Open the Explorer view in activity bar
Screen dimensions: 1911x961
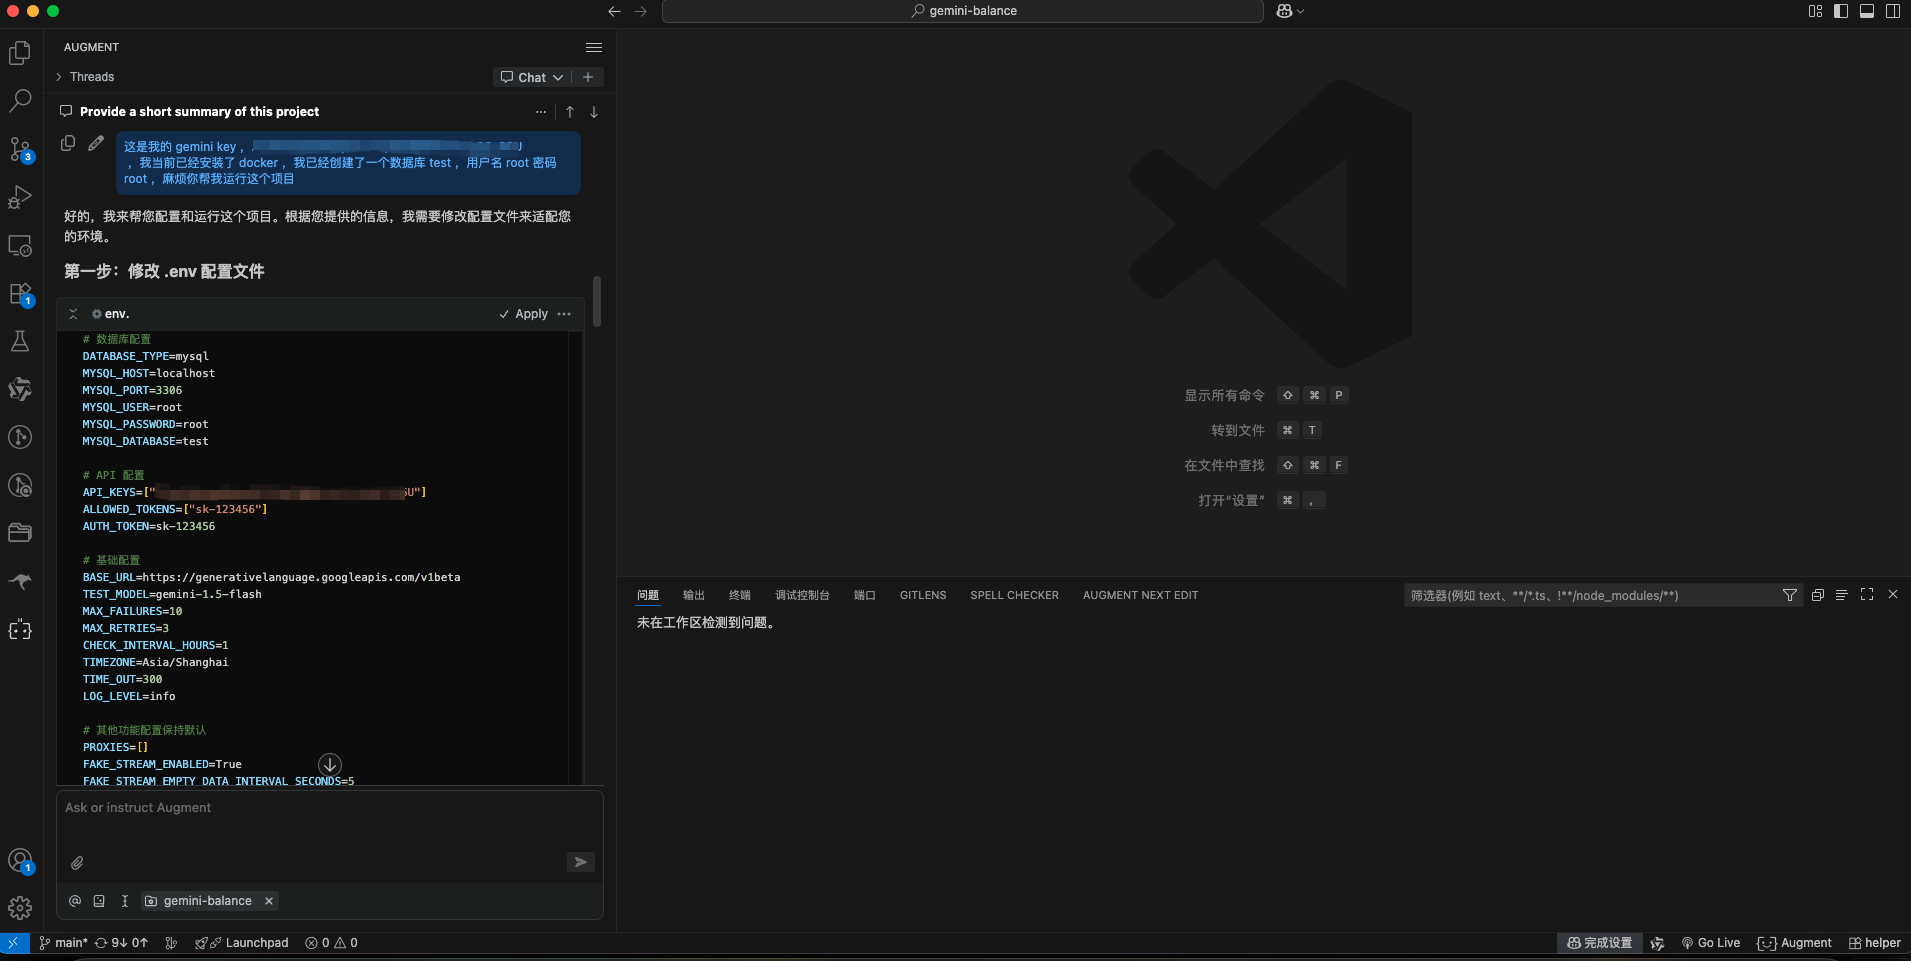(x=20, y=53)
